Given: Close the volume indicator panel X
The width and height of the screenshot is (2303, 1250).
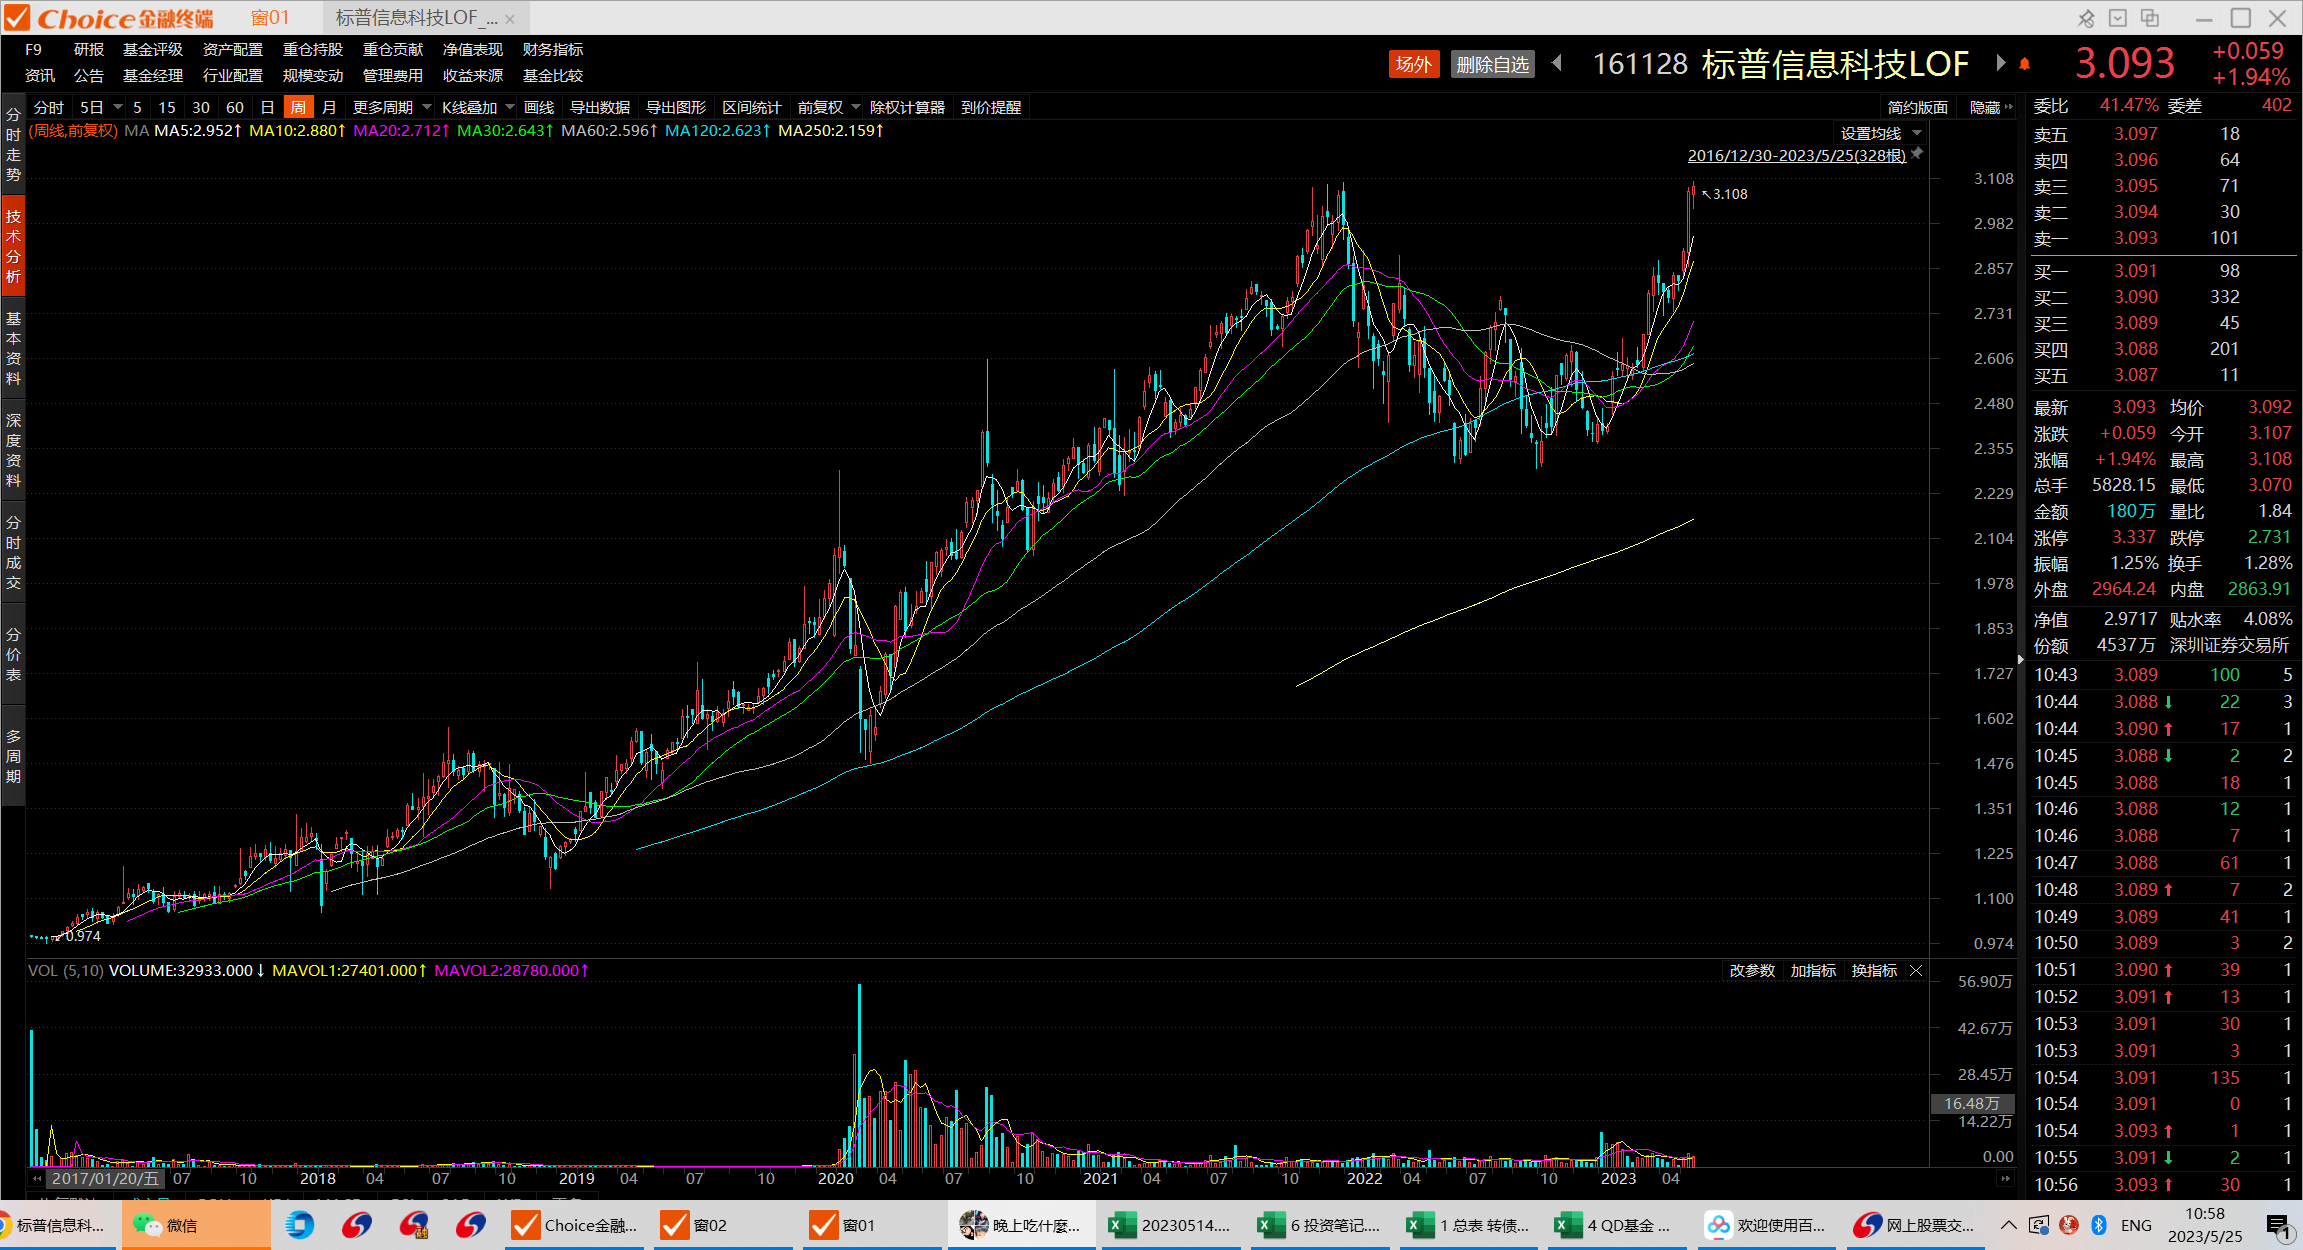Looking at the screenshot, I should tap(1916, 971).
